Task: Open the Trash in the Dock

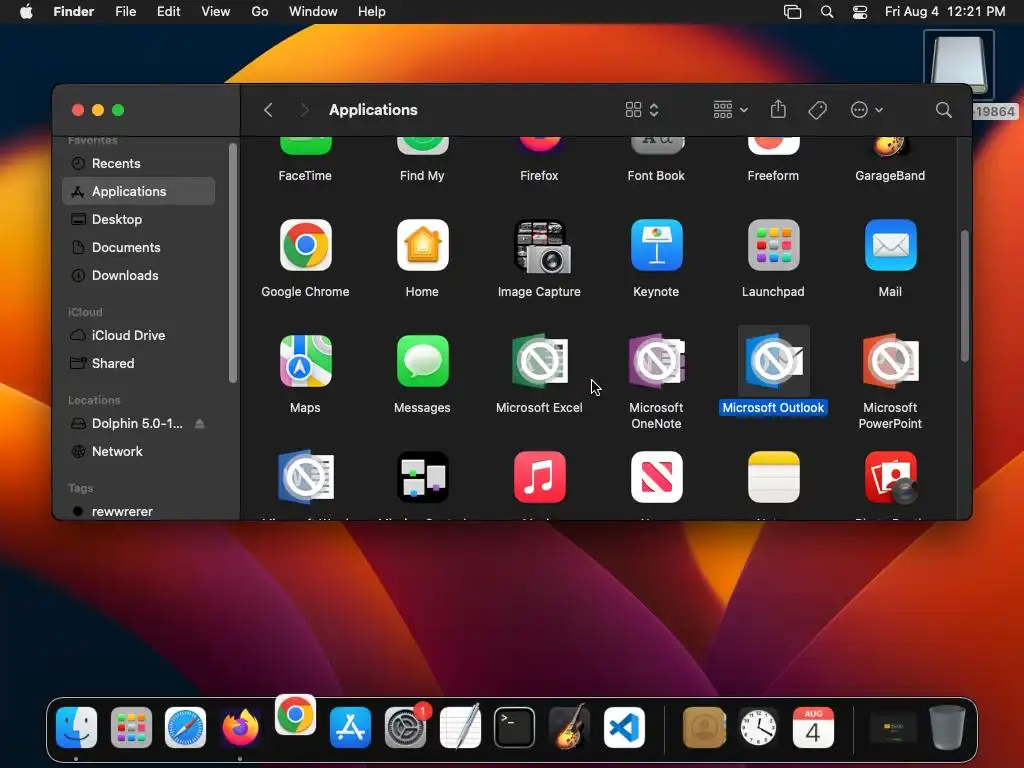Action: click(x=948, y=727)
